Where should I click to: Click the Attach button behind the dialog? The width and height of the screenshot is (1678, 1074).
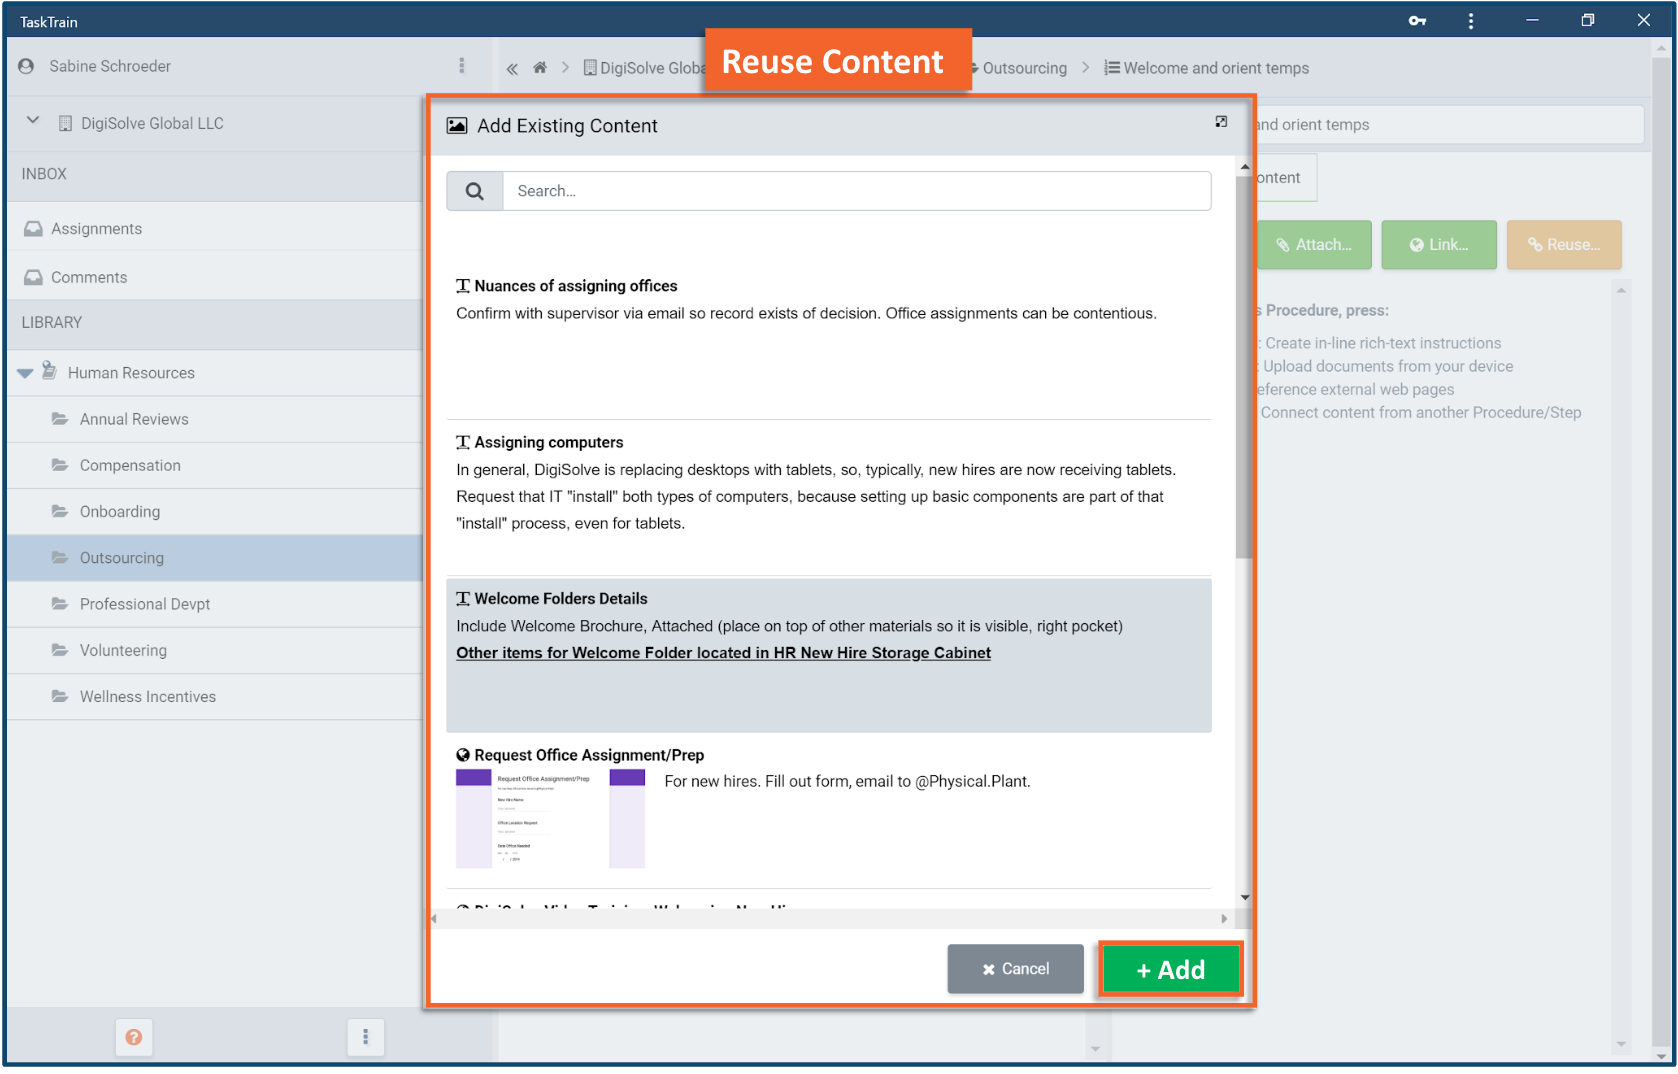coord(1313,245)
